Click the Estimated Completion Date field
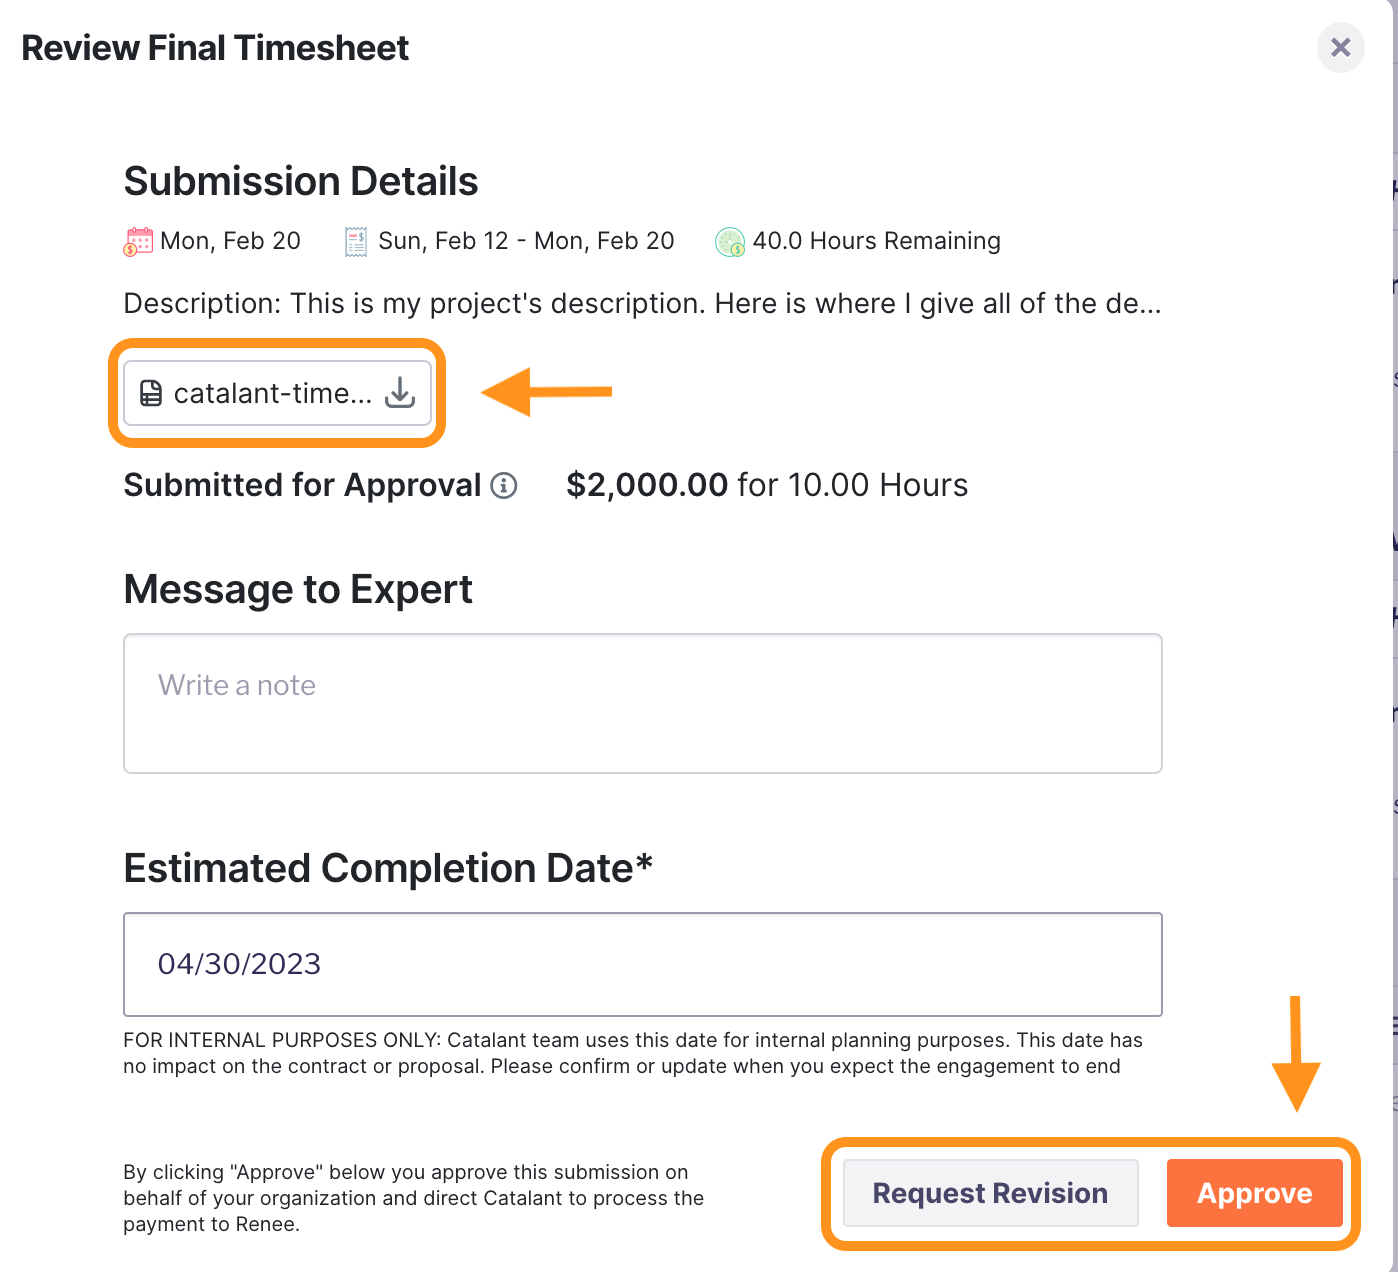Image resolution: width=1398 pixels, height=1272 pixels. click(642, 964)
